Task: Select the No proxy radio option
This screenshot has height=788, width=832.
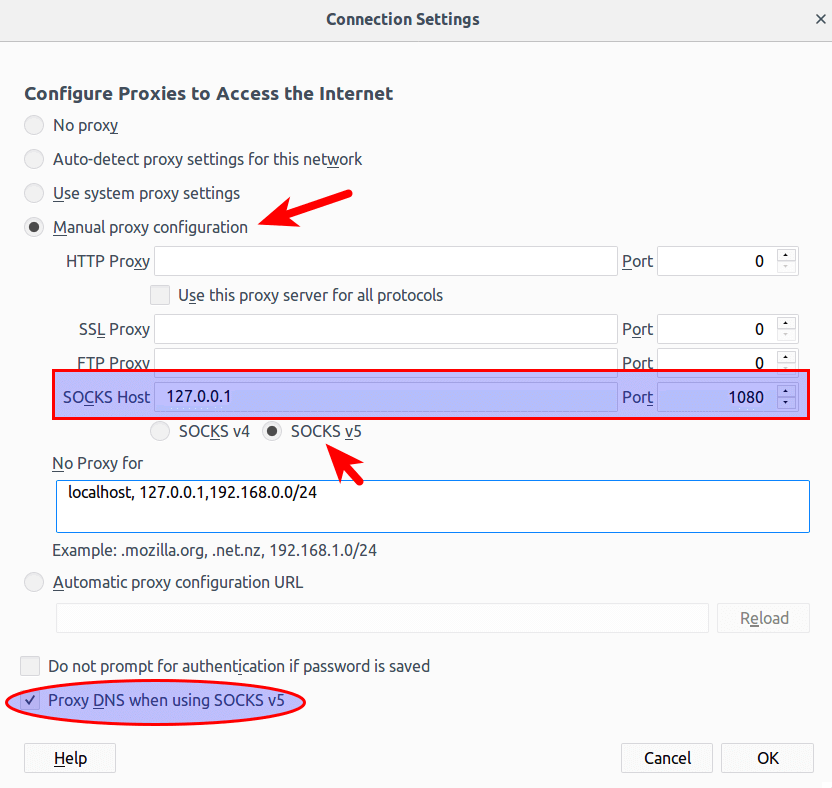Action: tap(35, 126)
